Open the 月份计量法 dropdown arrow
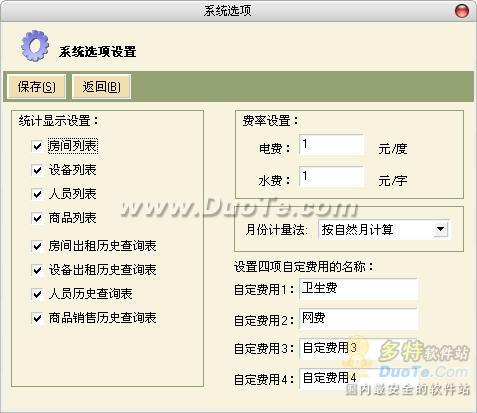This screenshot has width=477, height=413. (x=441, y=229)
